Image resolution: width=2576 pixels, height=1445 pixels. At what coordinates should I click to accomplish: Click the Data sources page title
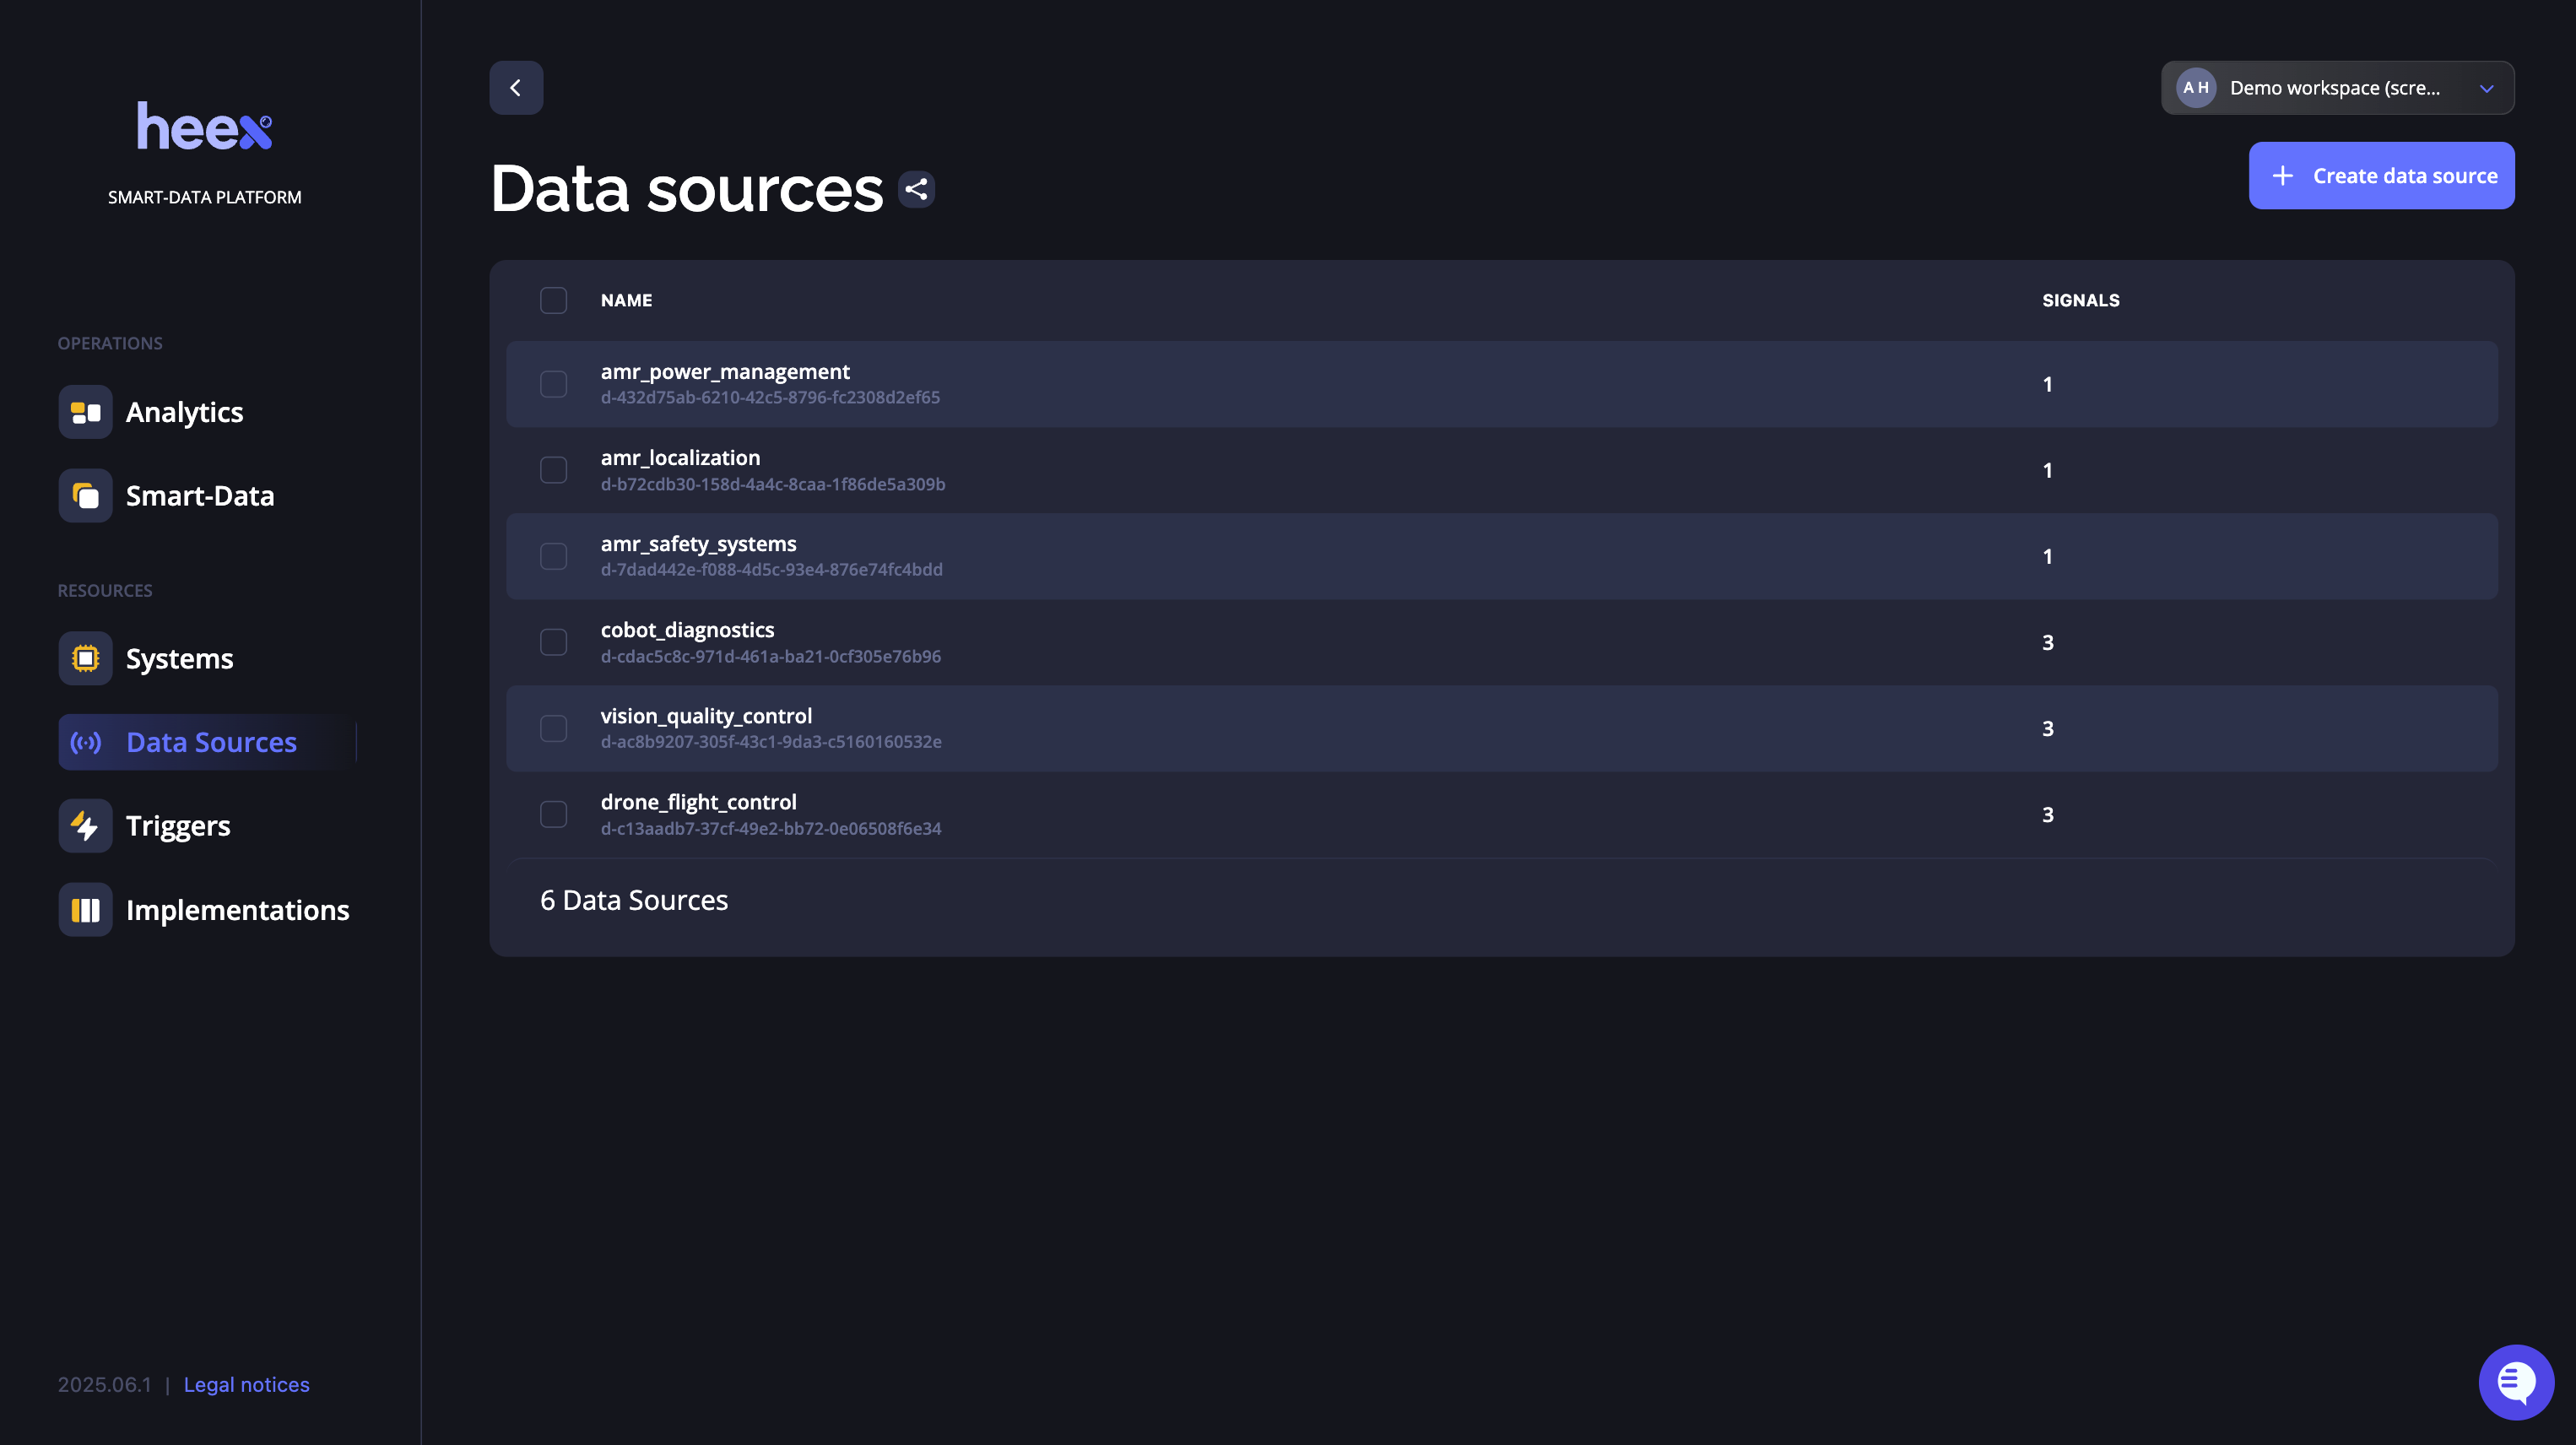(687, 189)
